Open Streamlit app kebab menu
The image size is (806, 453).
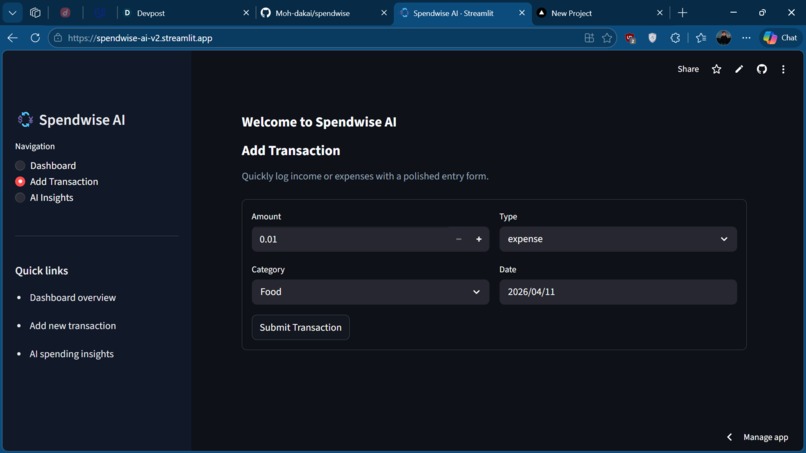click(783, 69)
